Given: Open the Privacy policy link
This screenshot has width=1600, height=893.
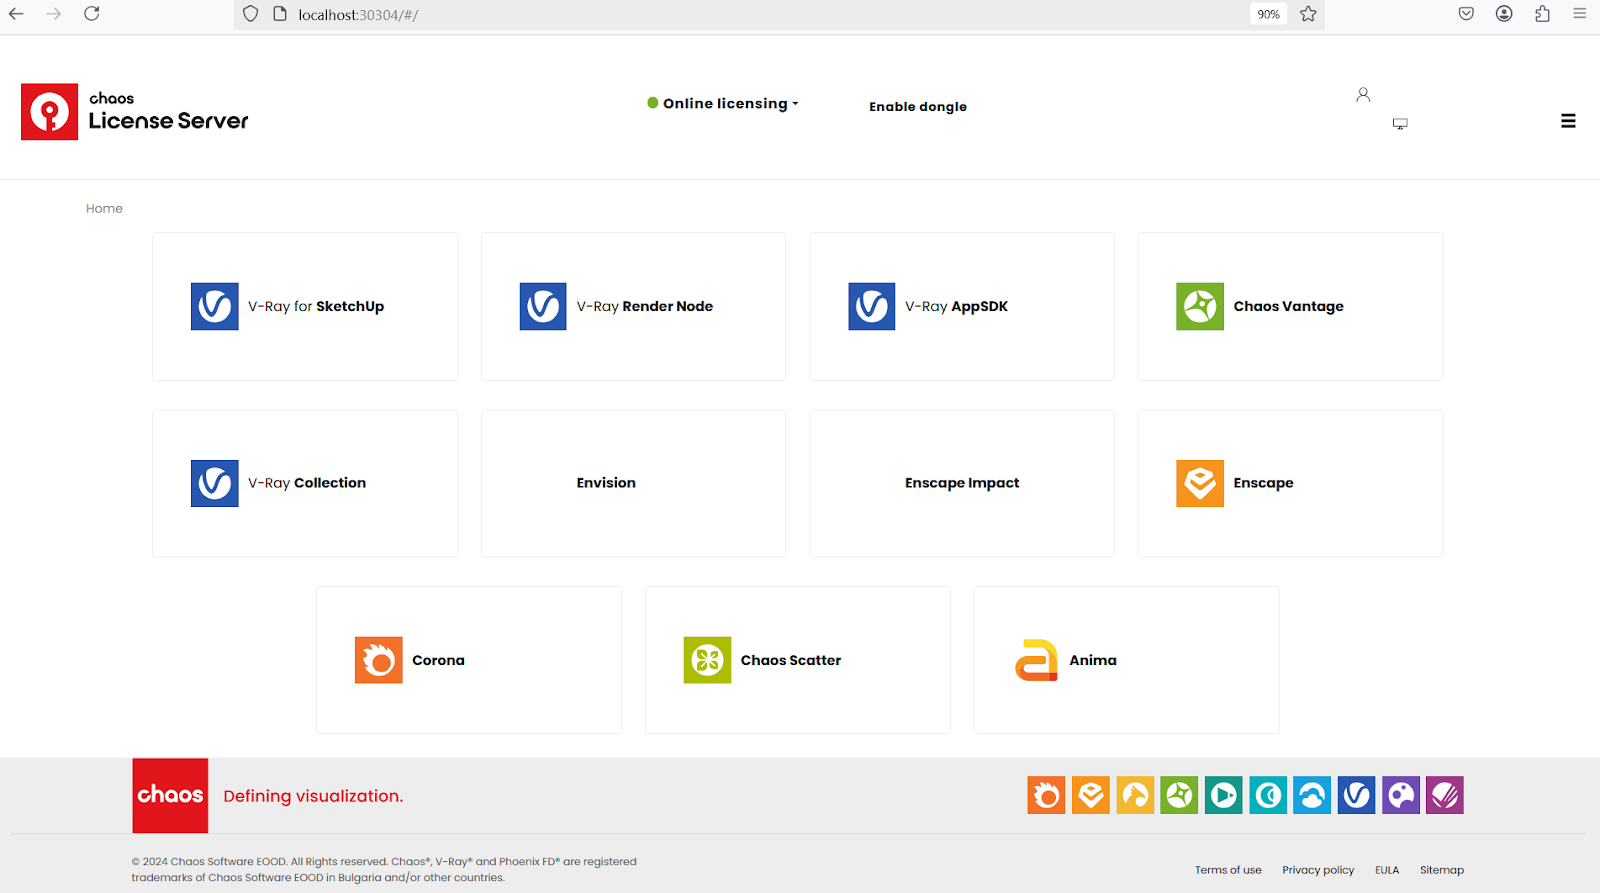Looking at the screenshot, I should [x=1318, y=870].
